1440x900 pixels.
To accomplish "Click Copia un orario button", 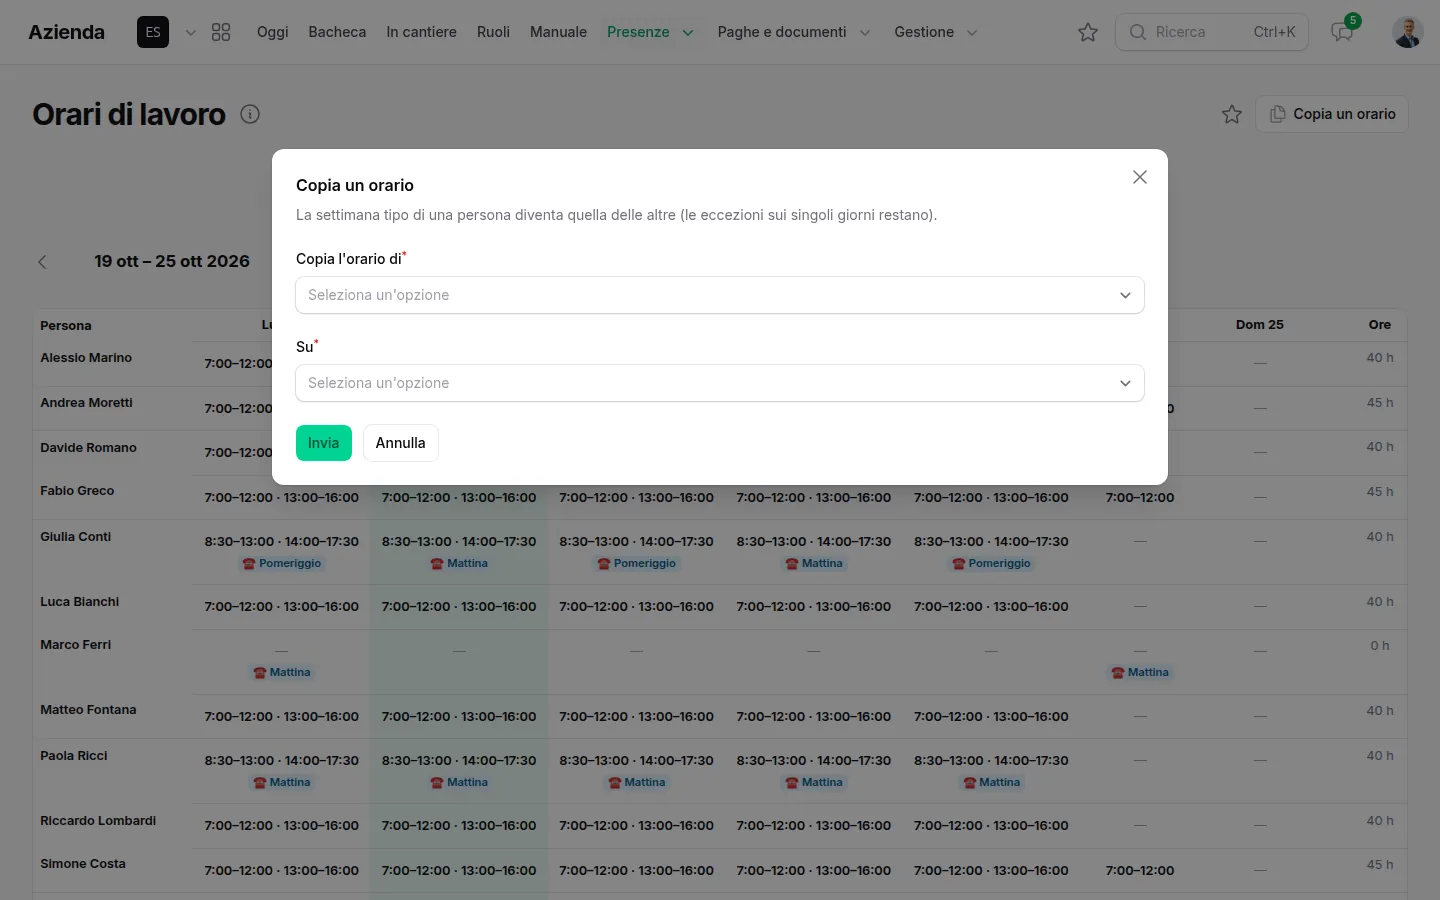I will coord(1332,114).
